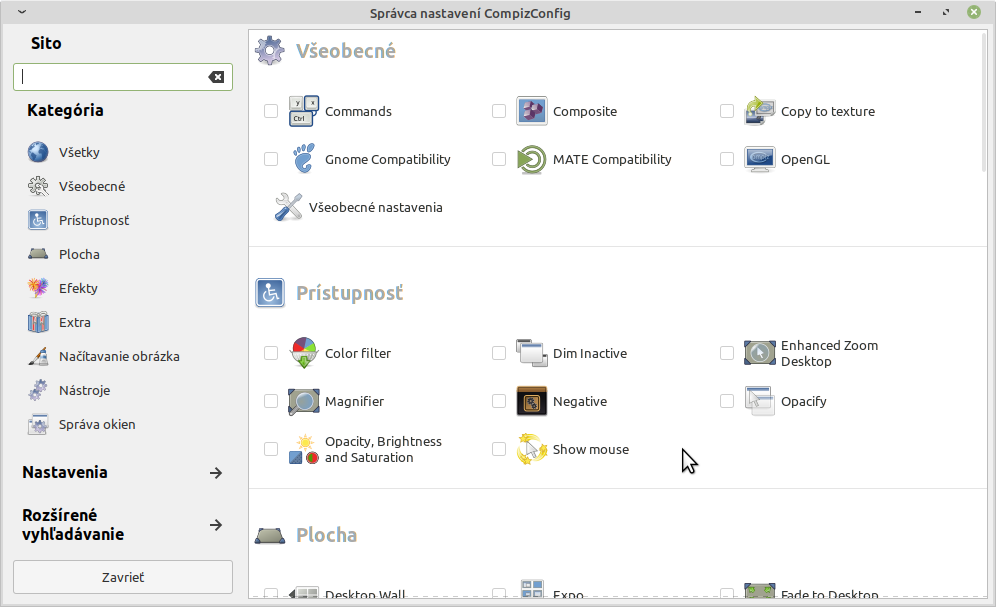
Task: Select the Načítavanie obrázka icon in sidebar
Action: (38, 356)
